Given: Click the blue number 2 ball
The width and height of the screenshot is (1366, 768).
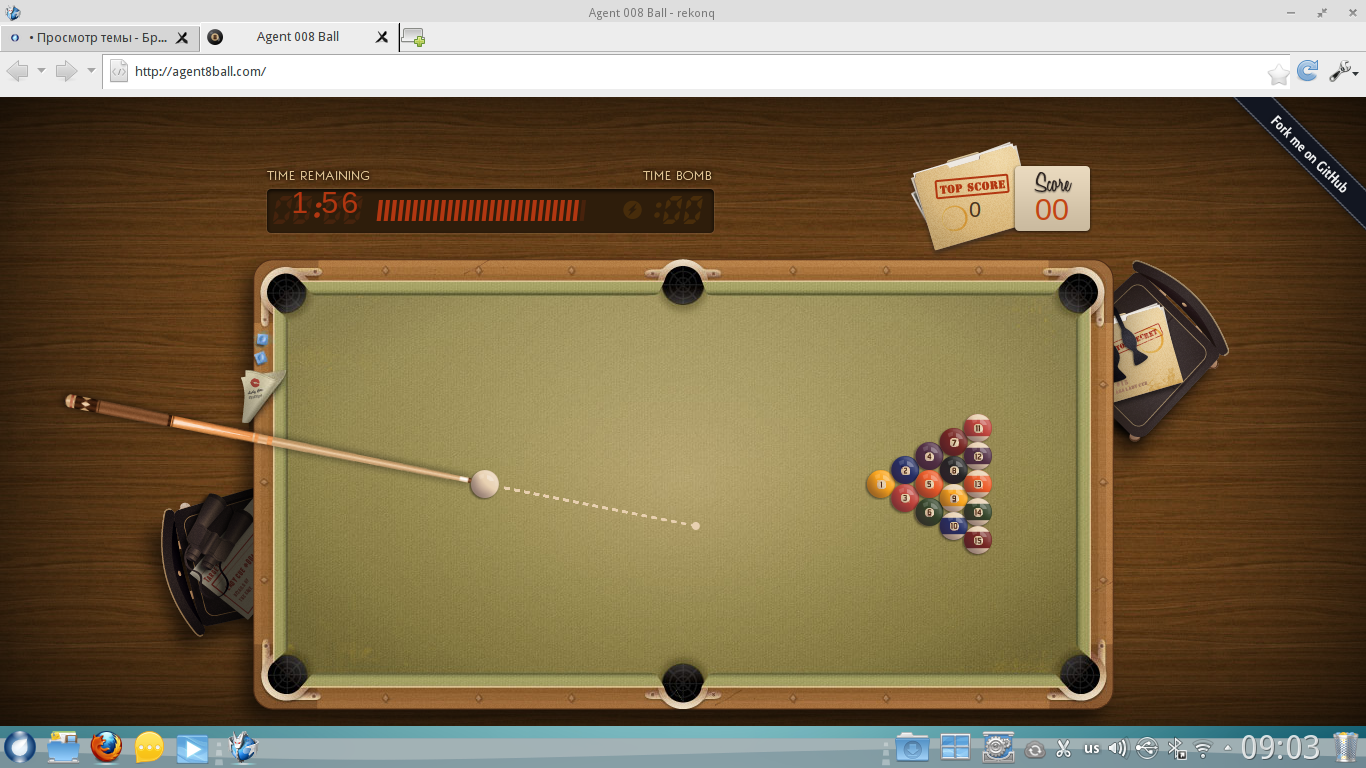Looking at the screenshot, I should [x=905, y=470].
